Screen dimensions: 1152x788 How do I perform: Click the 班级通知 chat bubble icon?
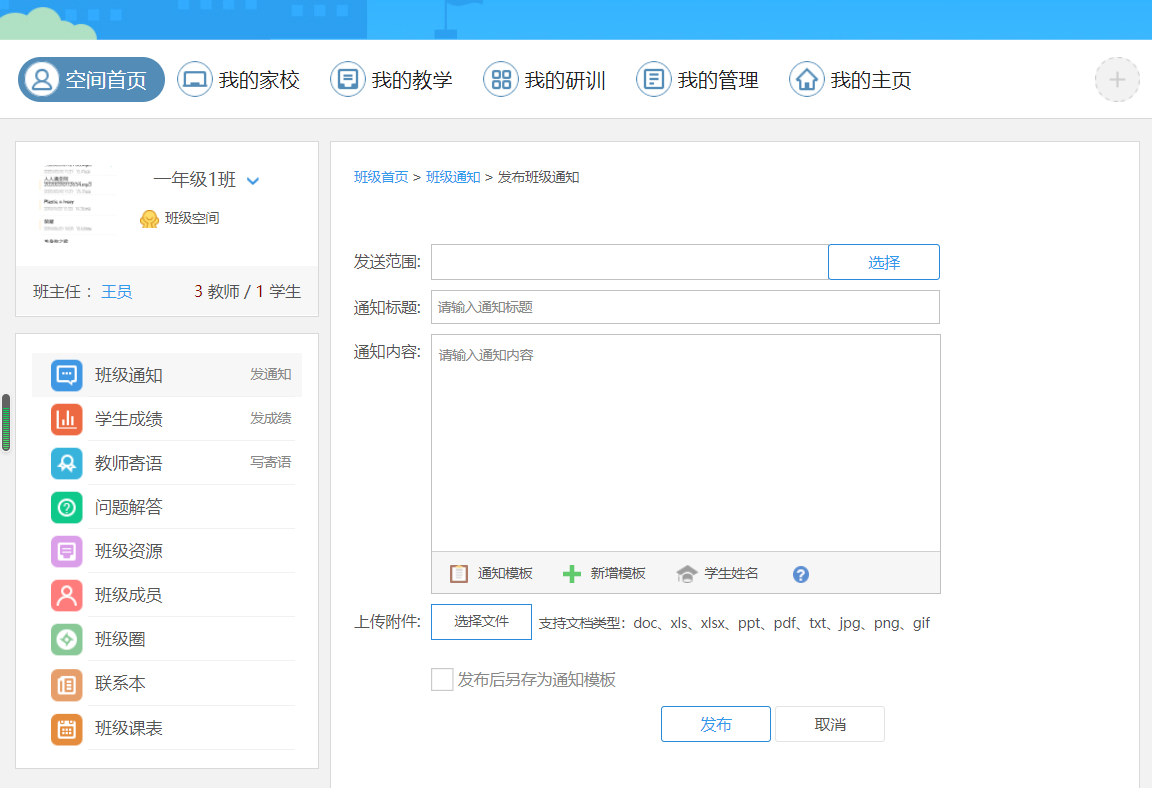(x=67, y=375)
